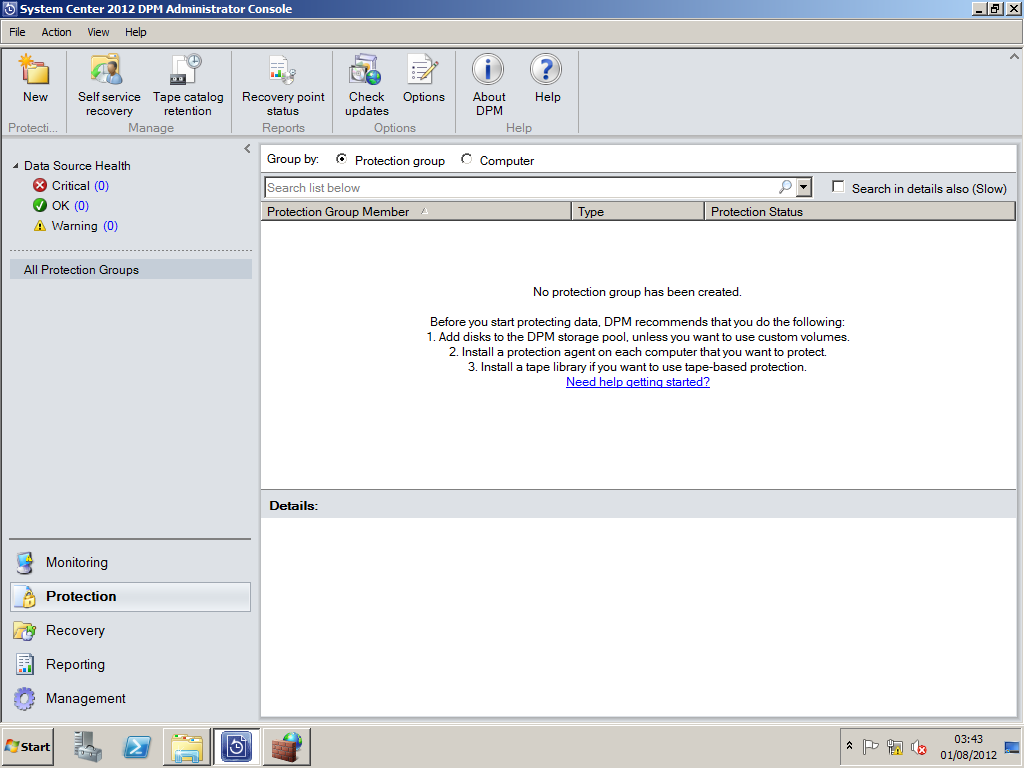This screenshot has width=1024, height=768.
Task: Launch PowerShell from the taskbar
Action: coord(137,746)
